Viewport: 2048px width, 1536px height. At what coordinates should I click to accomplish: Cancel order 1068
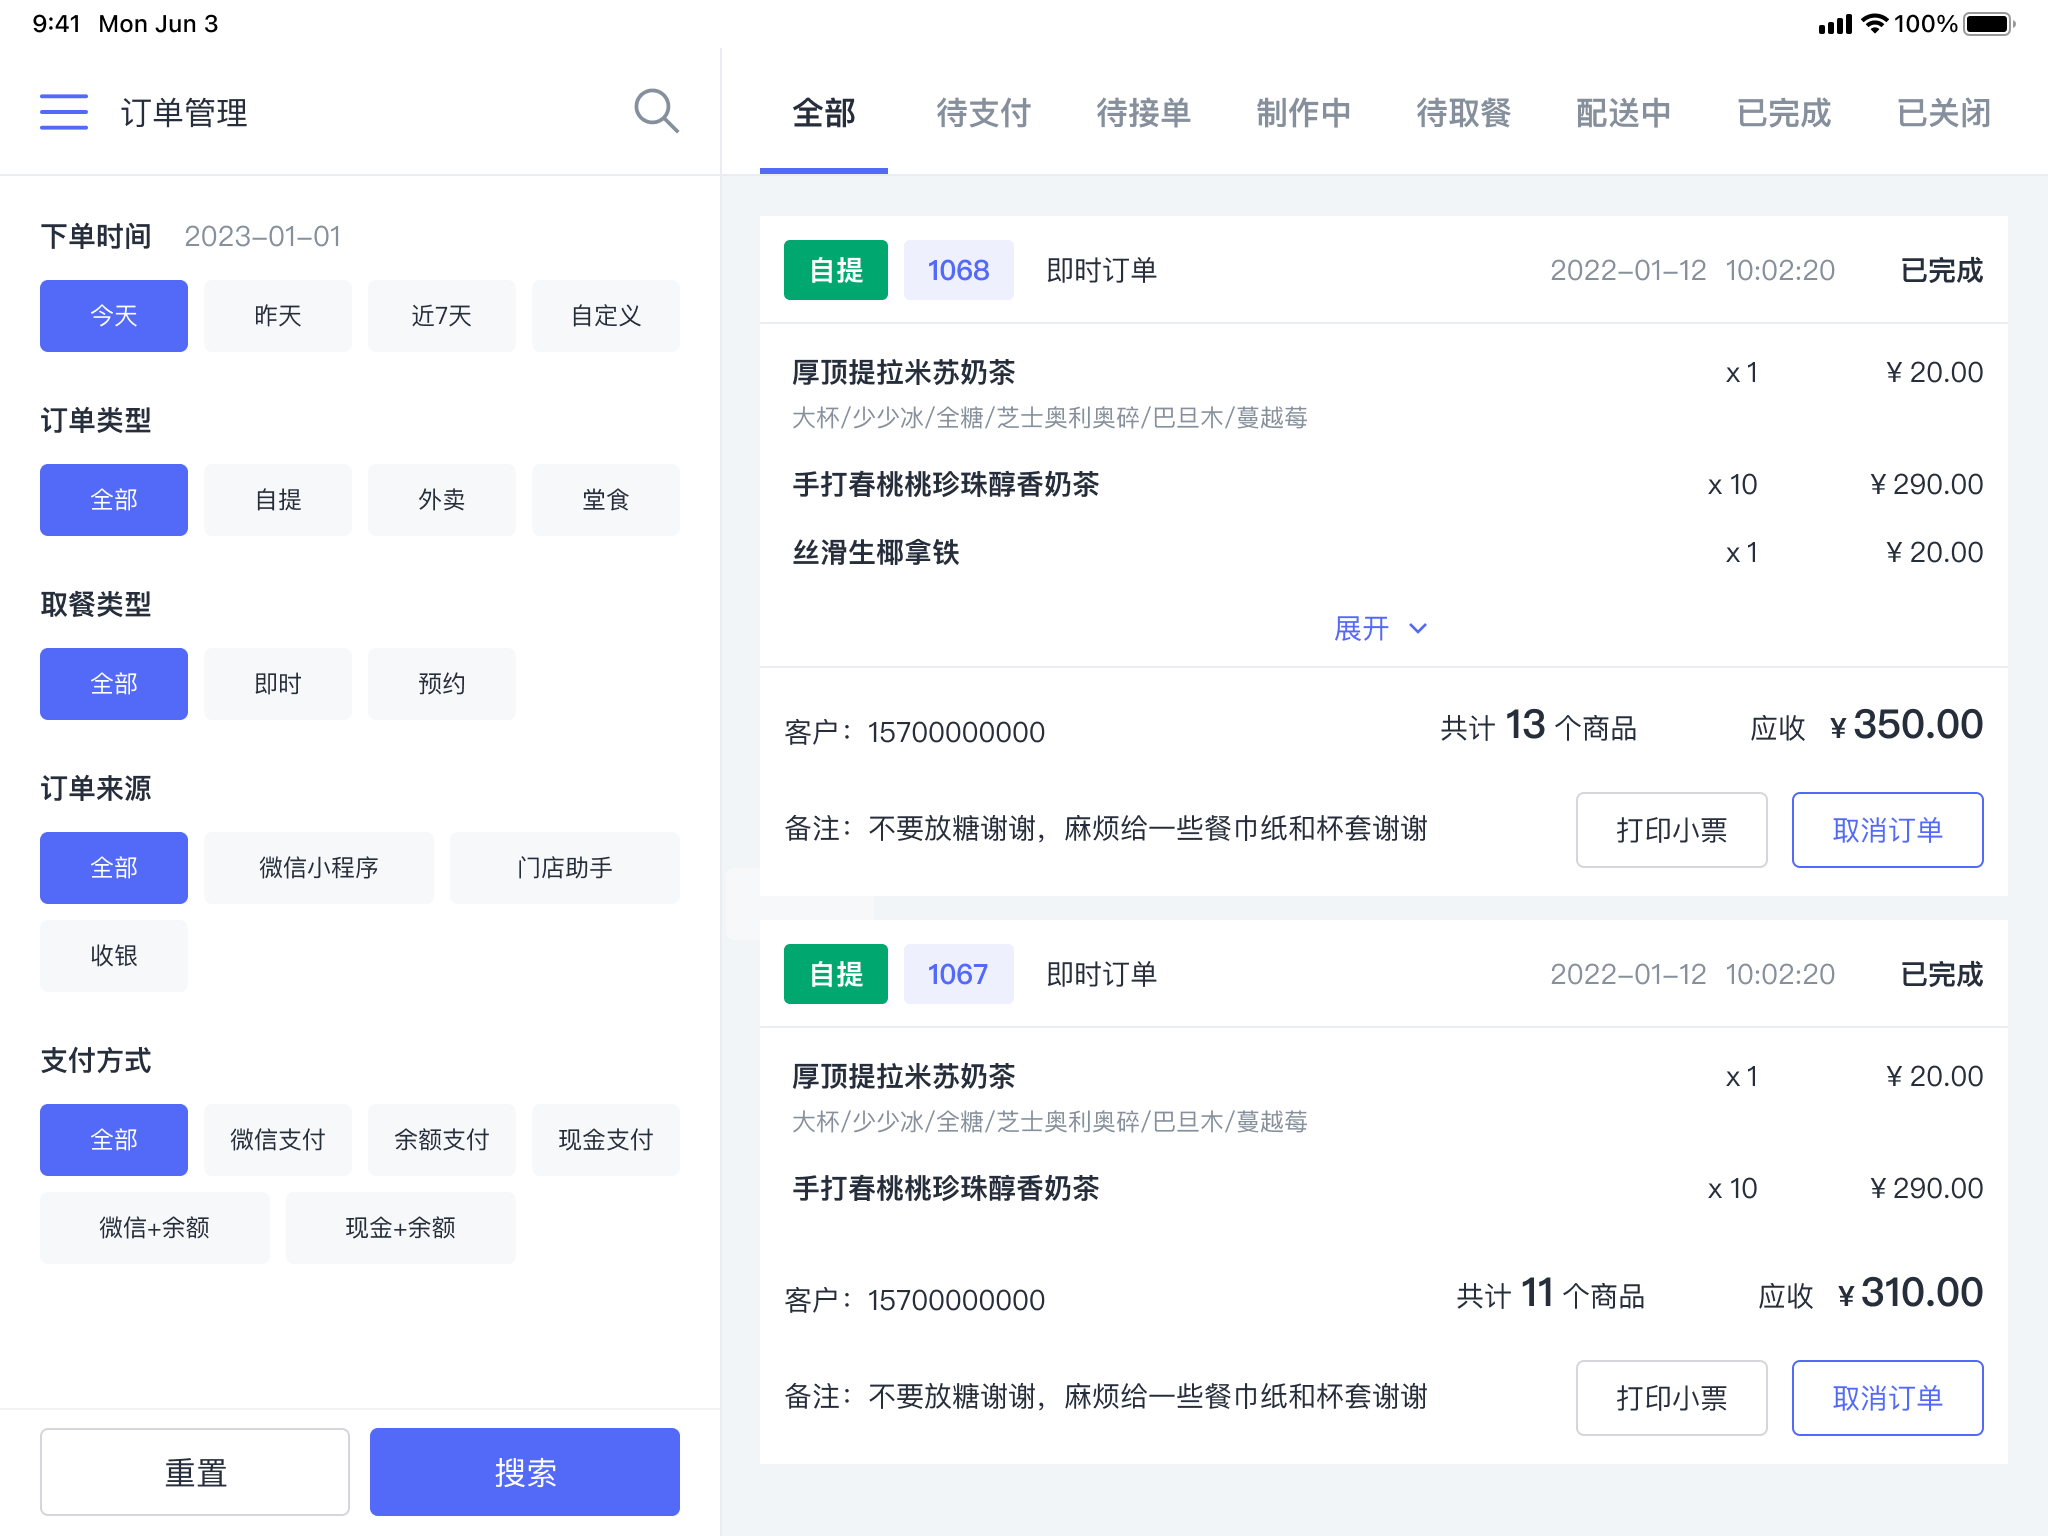(1888, 830)
